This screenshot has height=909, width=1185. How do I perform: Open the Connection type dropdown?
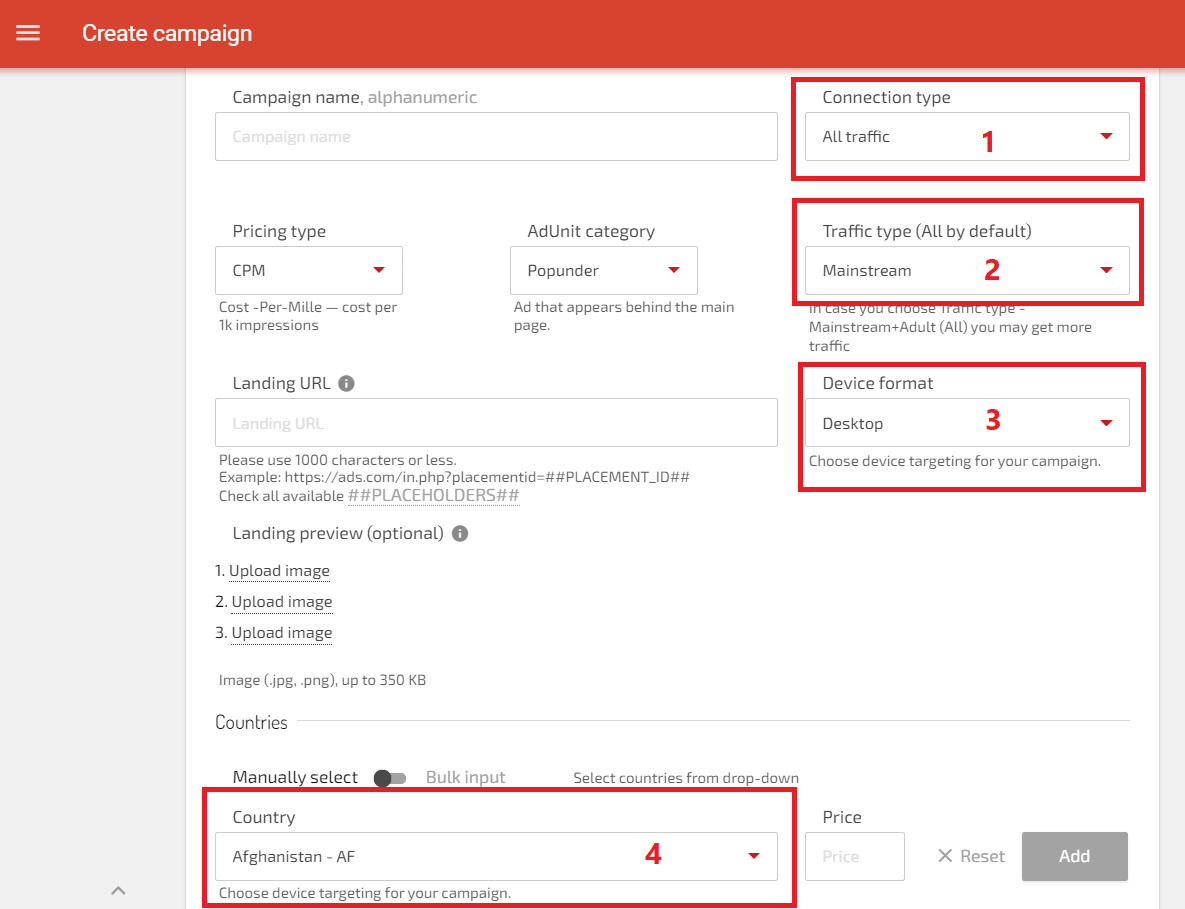point(966,137)
